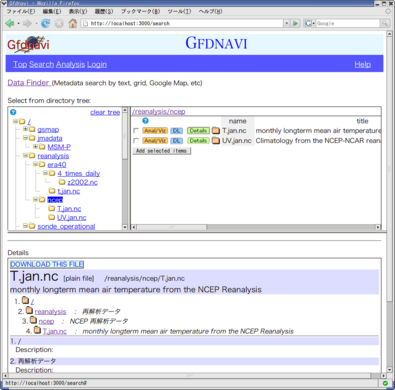Image resolution: width=395 pixels, height=390 pixels.
Task: Expand the gsmap folder node
Action: [x=25, y=129]
